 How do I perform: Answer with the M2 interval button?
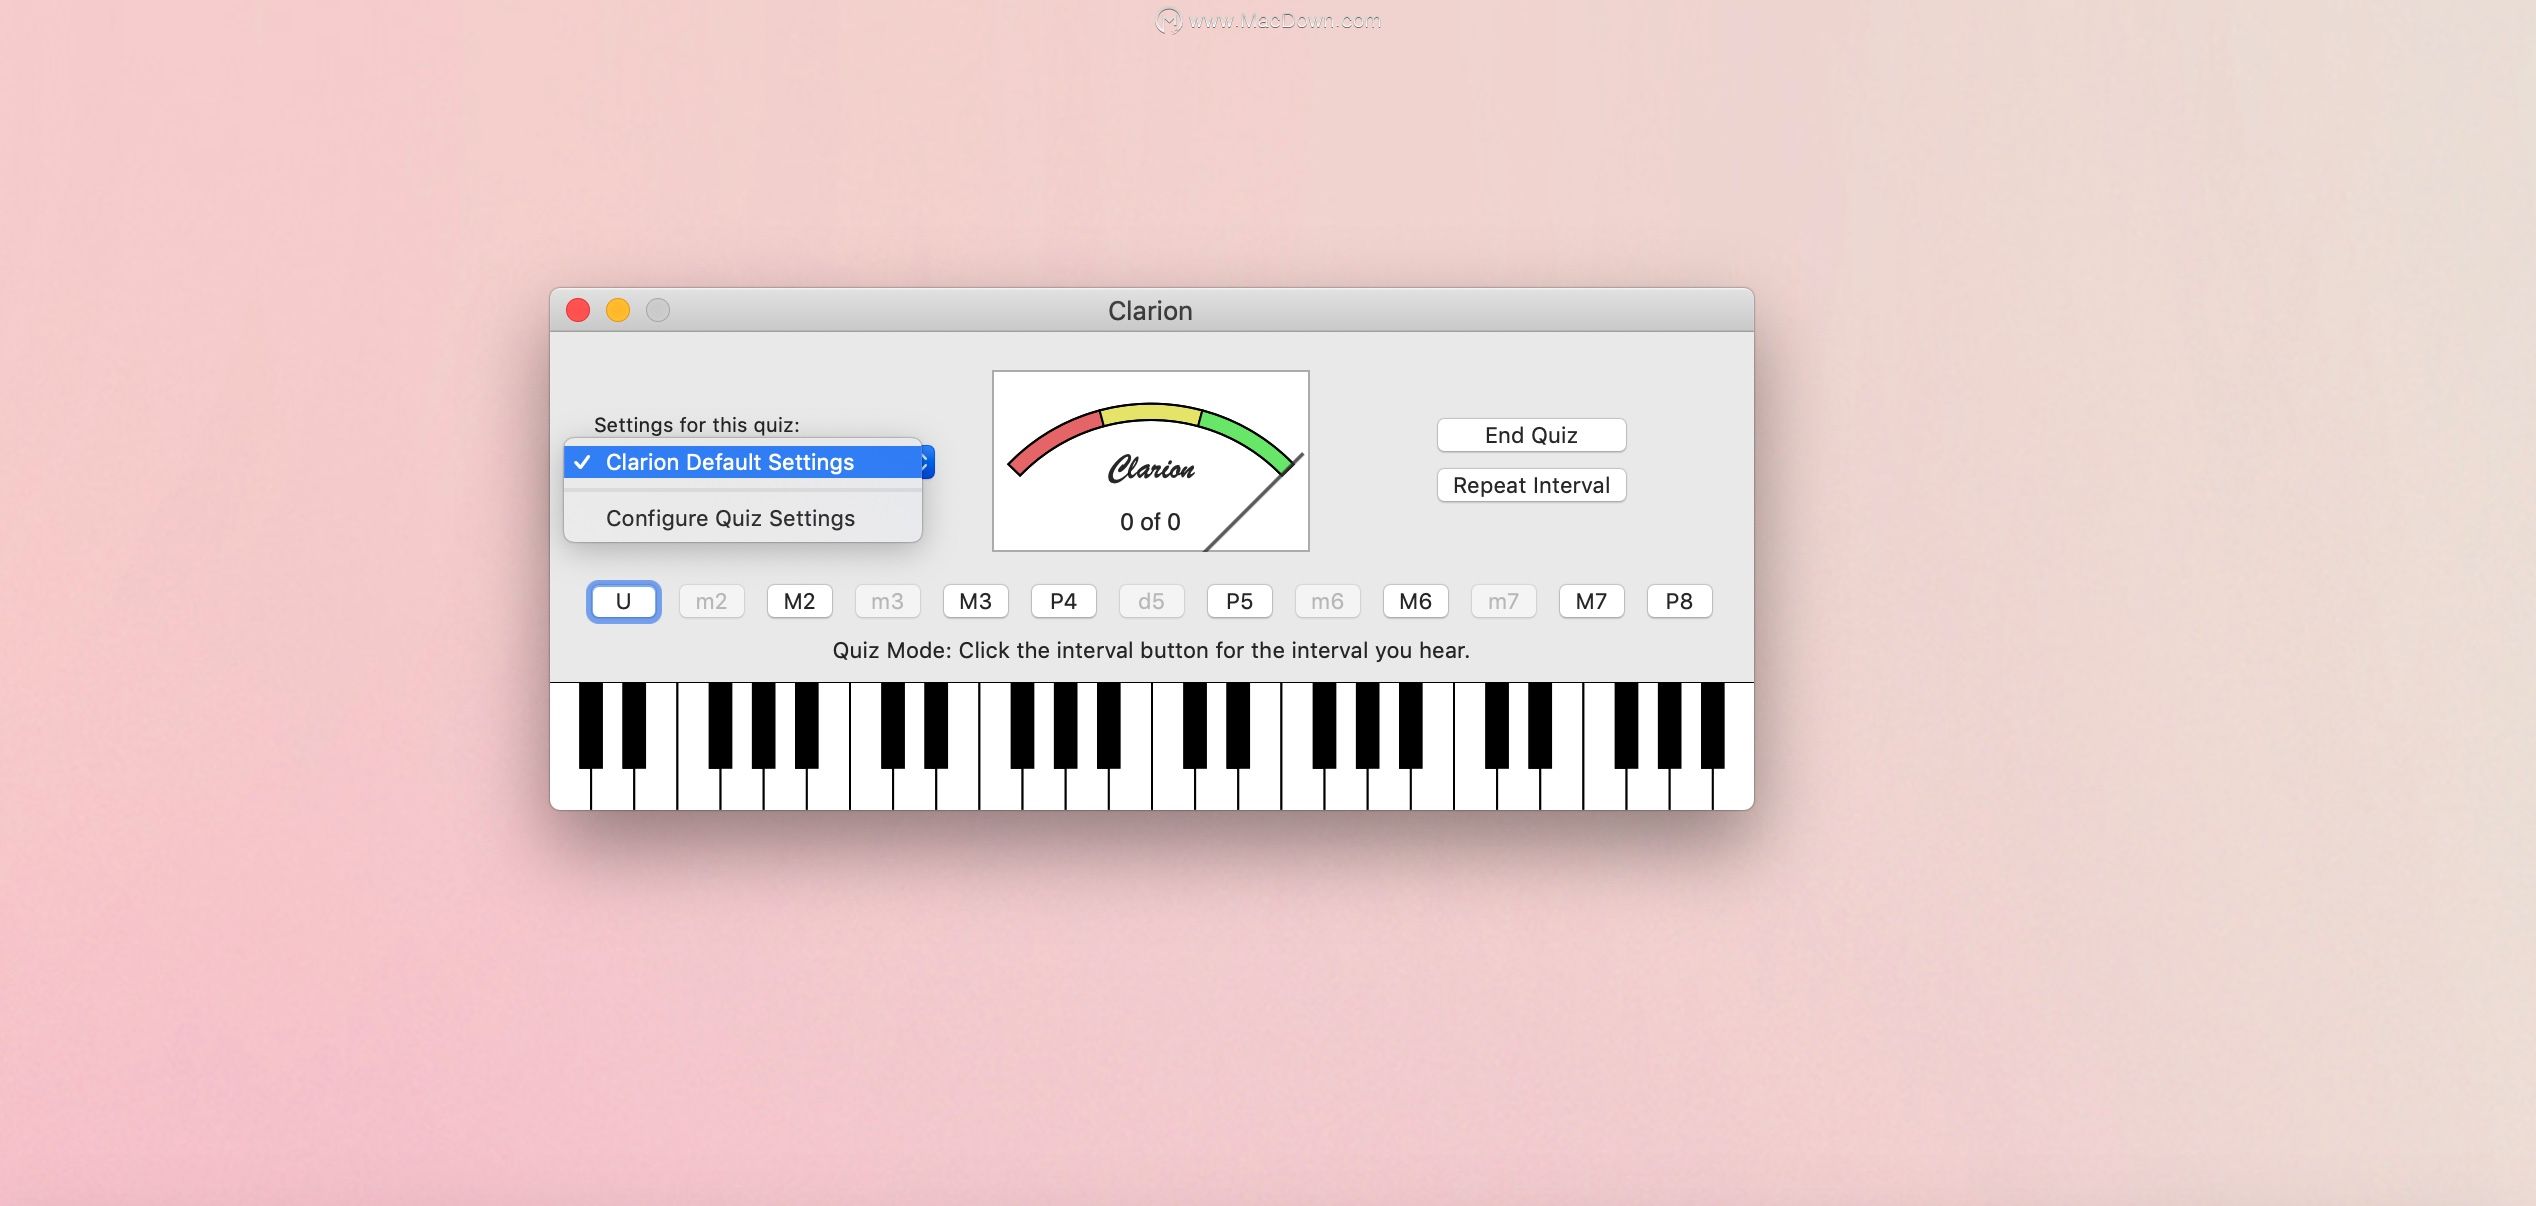coord(799,601)
